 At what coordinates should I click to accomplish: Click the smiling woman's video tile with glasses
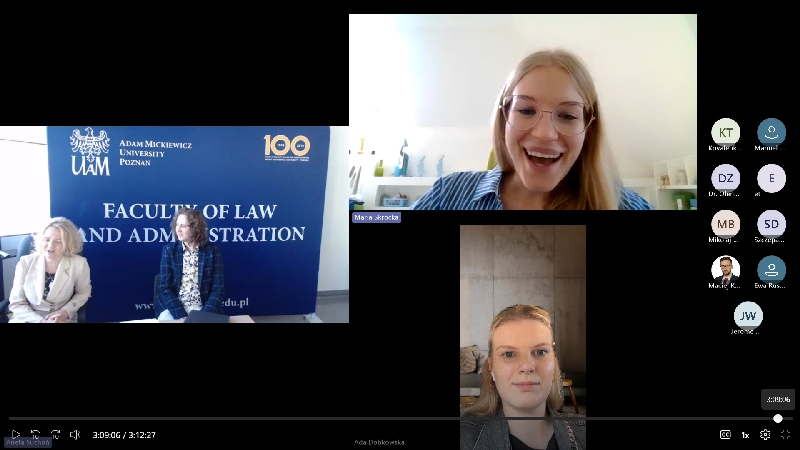pyautogui.click(x=522, y=112)
